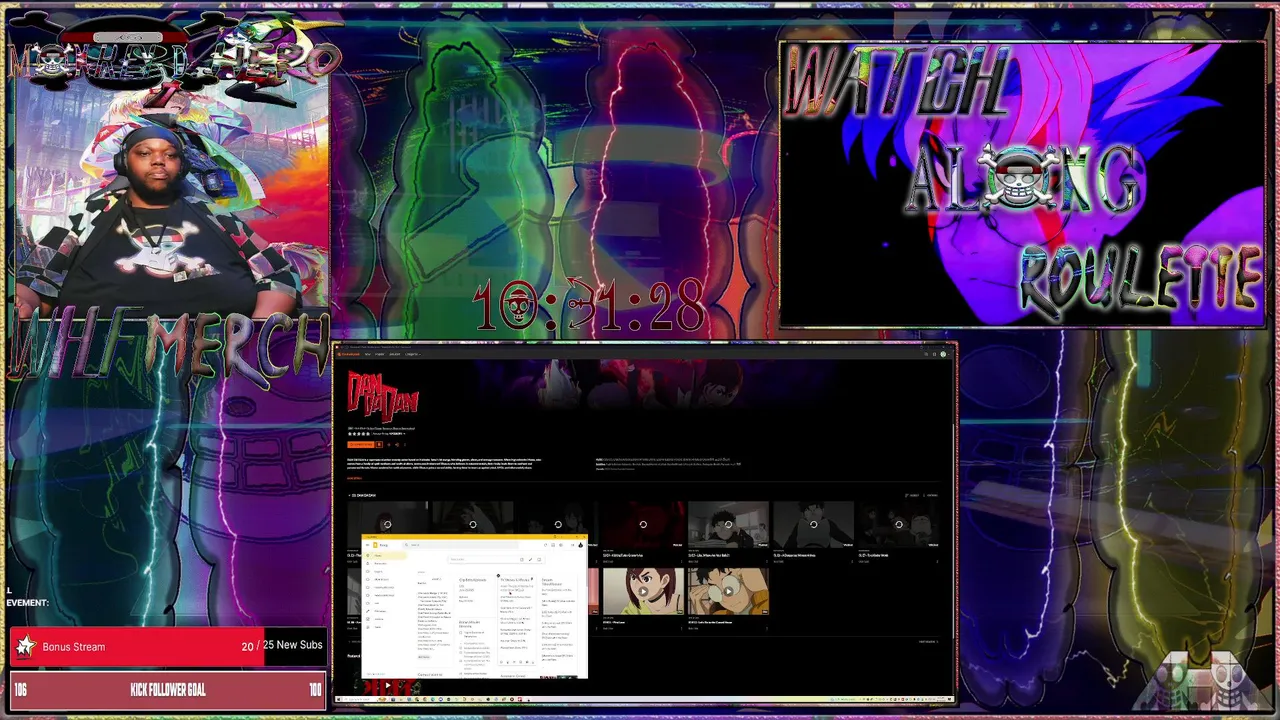This screenshot has width=1280, height=720.
Task: Go to Next Season link
Action: click(x=928, y=642)
